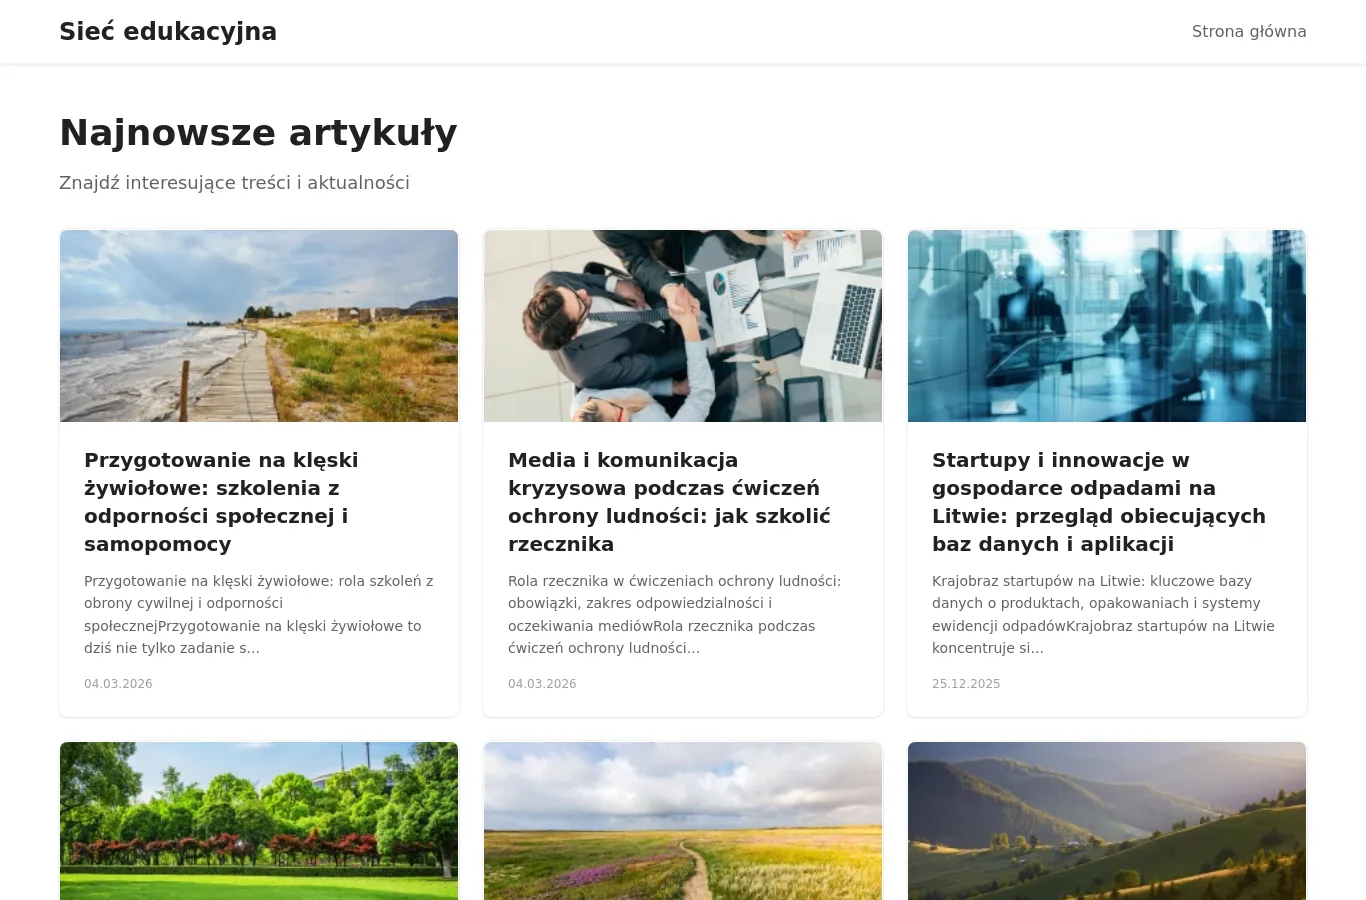
Task: Open the Media i komunikacja kryzysowa article title
Action: coord(669,502)
